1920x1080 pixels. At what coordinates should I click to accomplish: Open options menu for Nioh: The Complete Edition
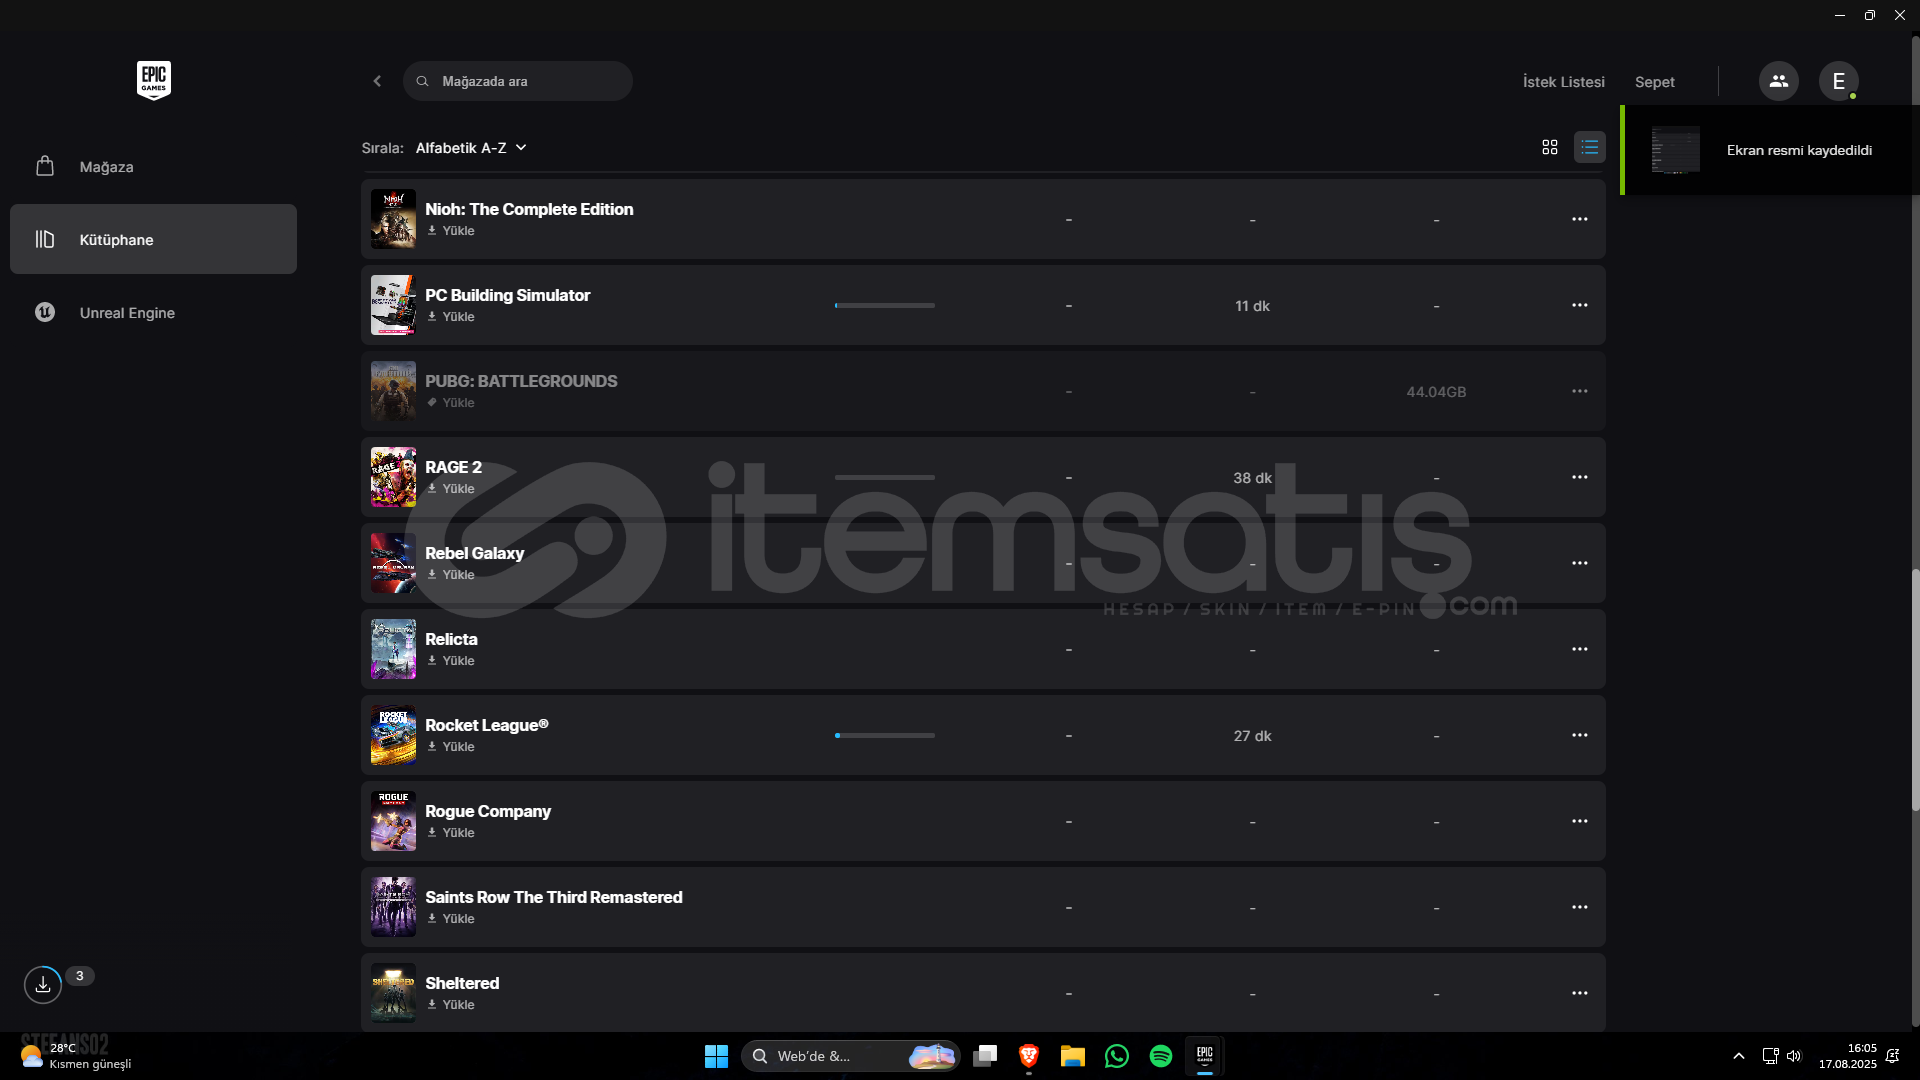[1579, 219]
